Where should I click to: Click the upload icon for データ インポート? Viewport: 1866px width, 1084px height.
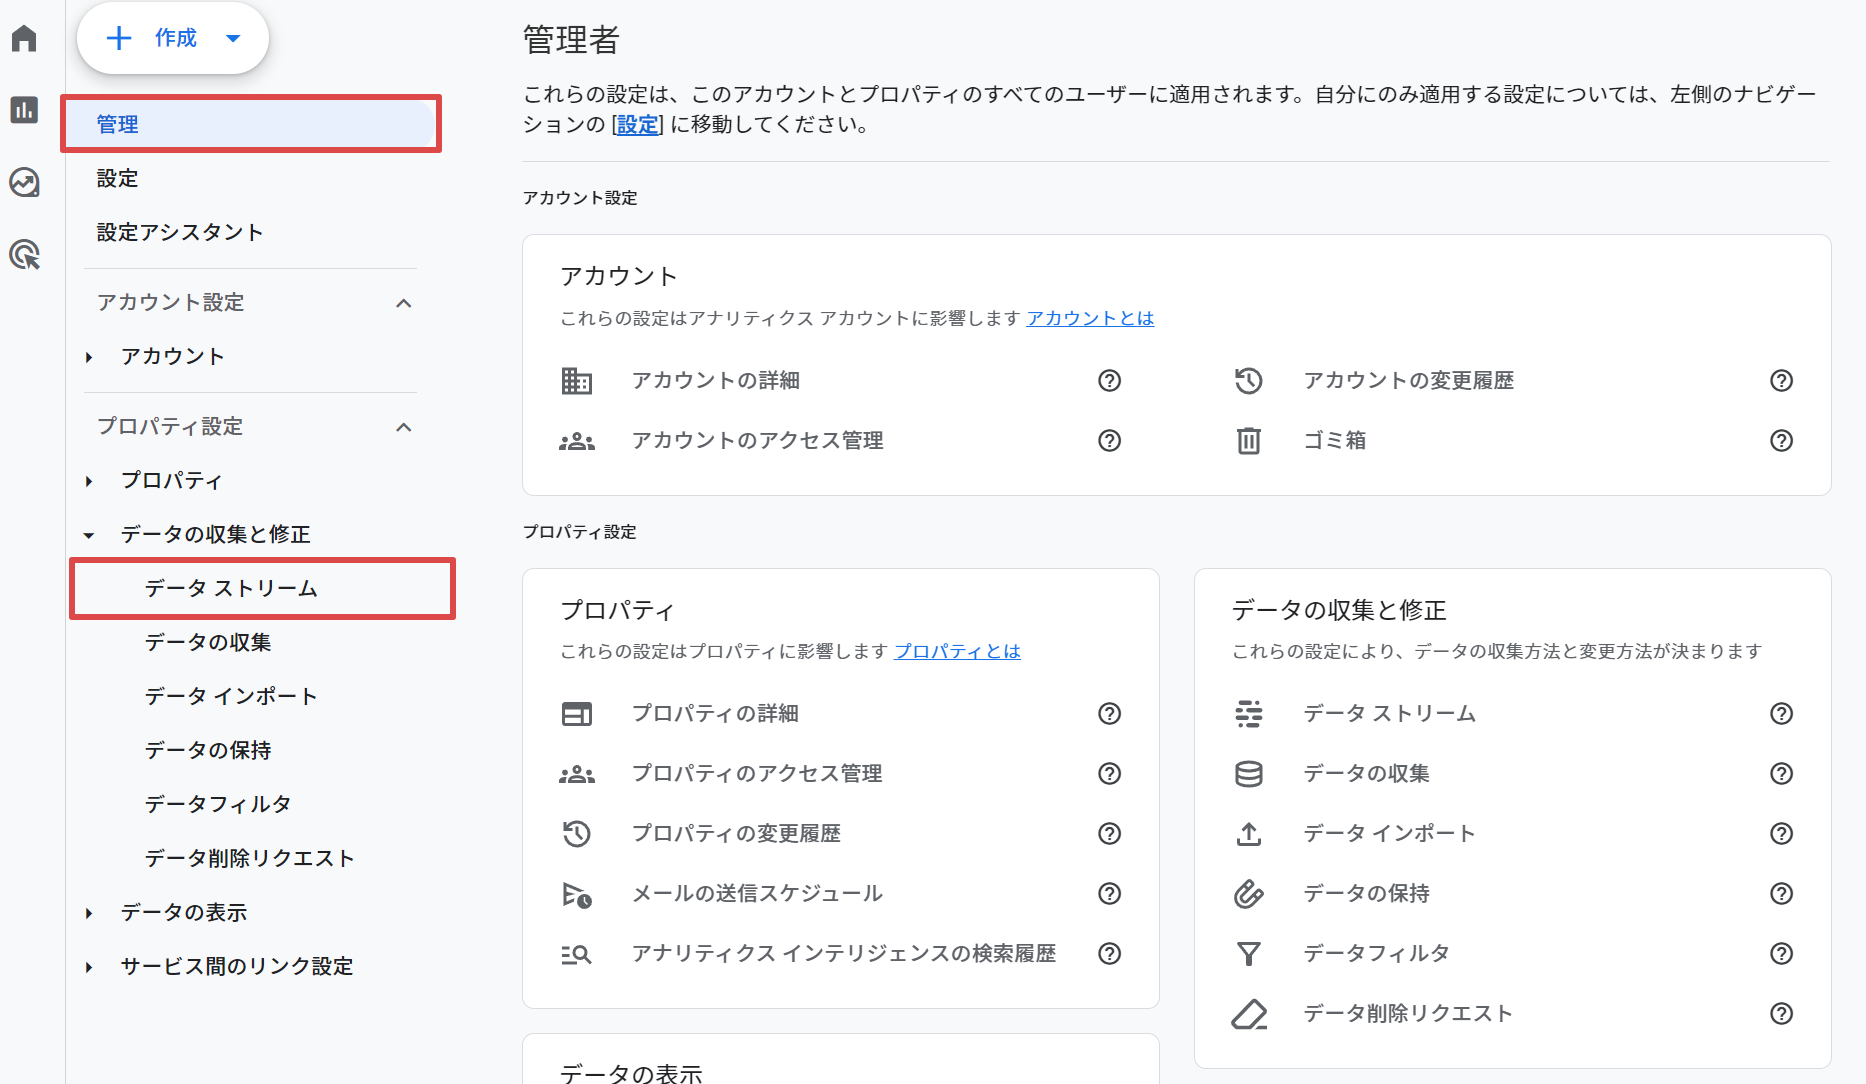point(1249,833)
